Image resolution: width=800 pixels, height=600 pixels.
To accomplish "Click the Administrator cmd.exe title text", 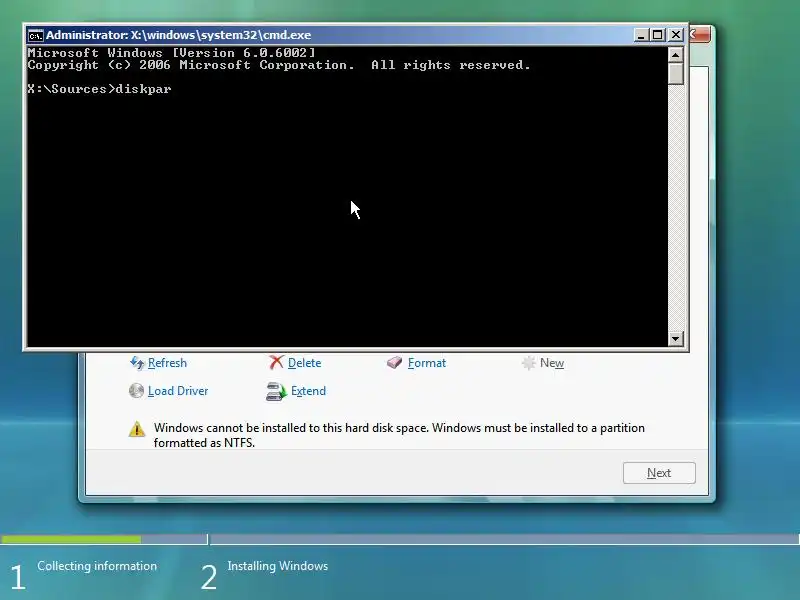I will point(179,35).
